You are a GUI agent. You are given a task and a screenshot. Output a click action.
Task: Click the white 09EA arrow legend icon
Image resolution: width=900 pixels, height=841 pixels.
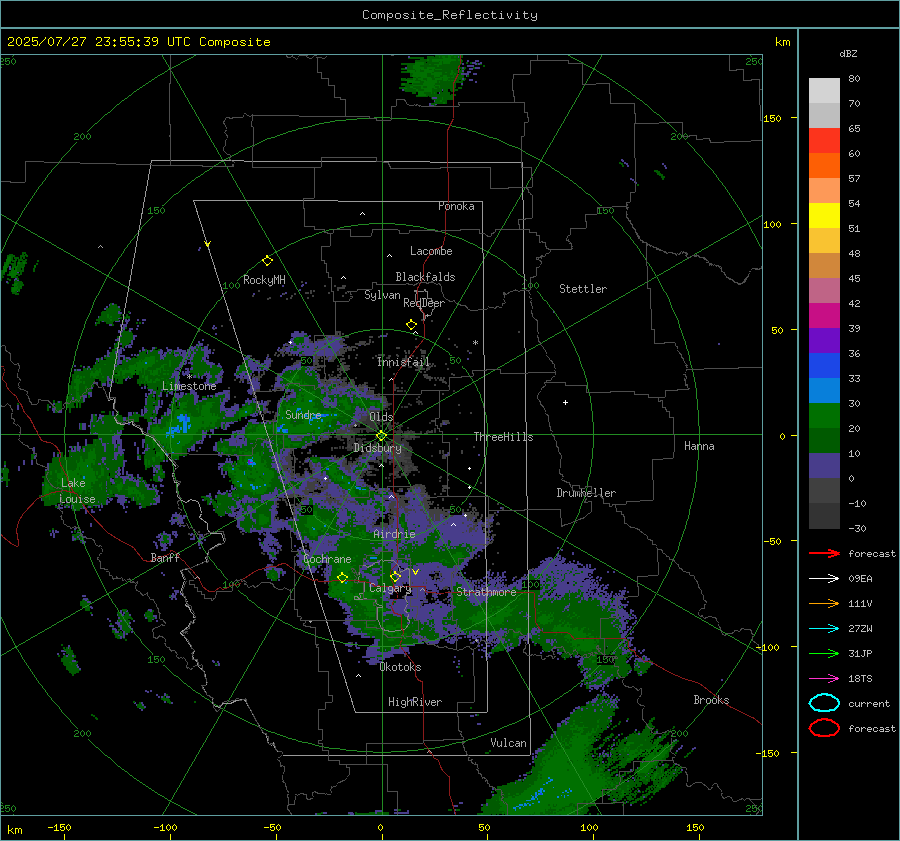click(824, 579)
